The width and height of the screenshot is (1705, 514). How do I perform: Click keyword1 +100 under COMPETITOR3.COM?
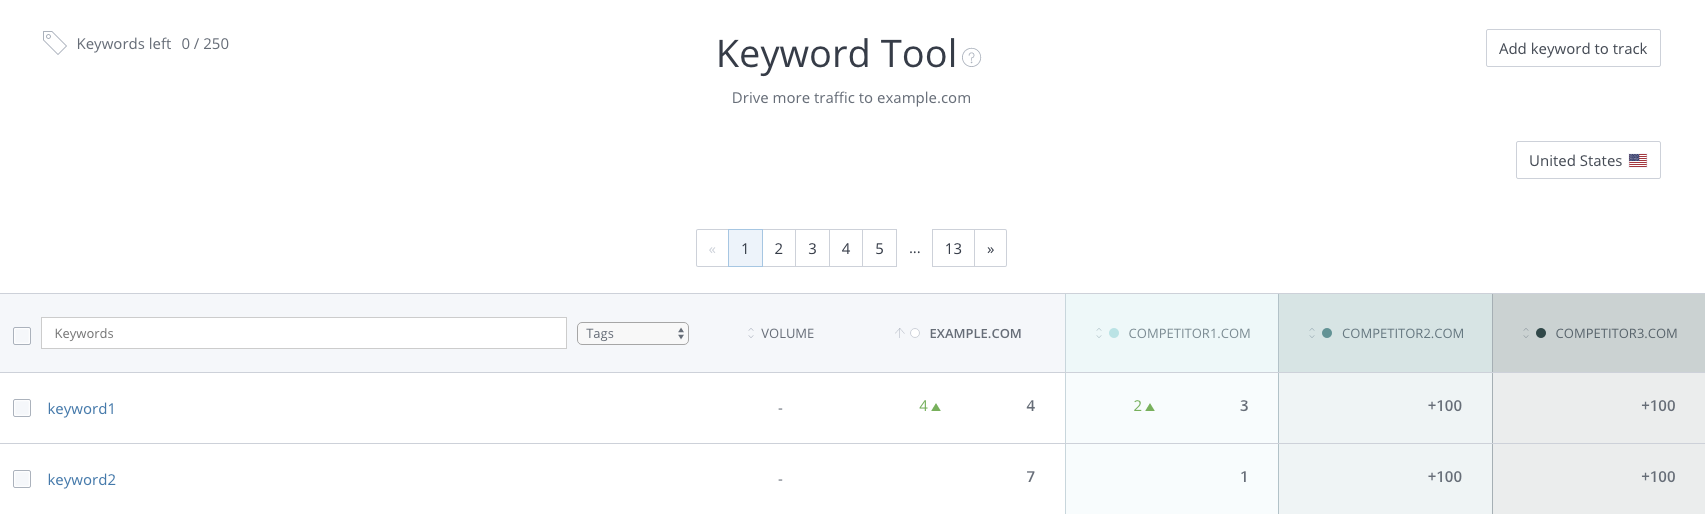pos(1658,406)
